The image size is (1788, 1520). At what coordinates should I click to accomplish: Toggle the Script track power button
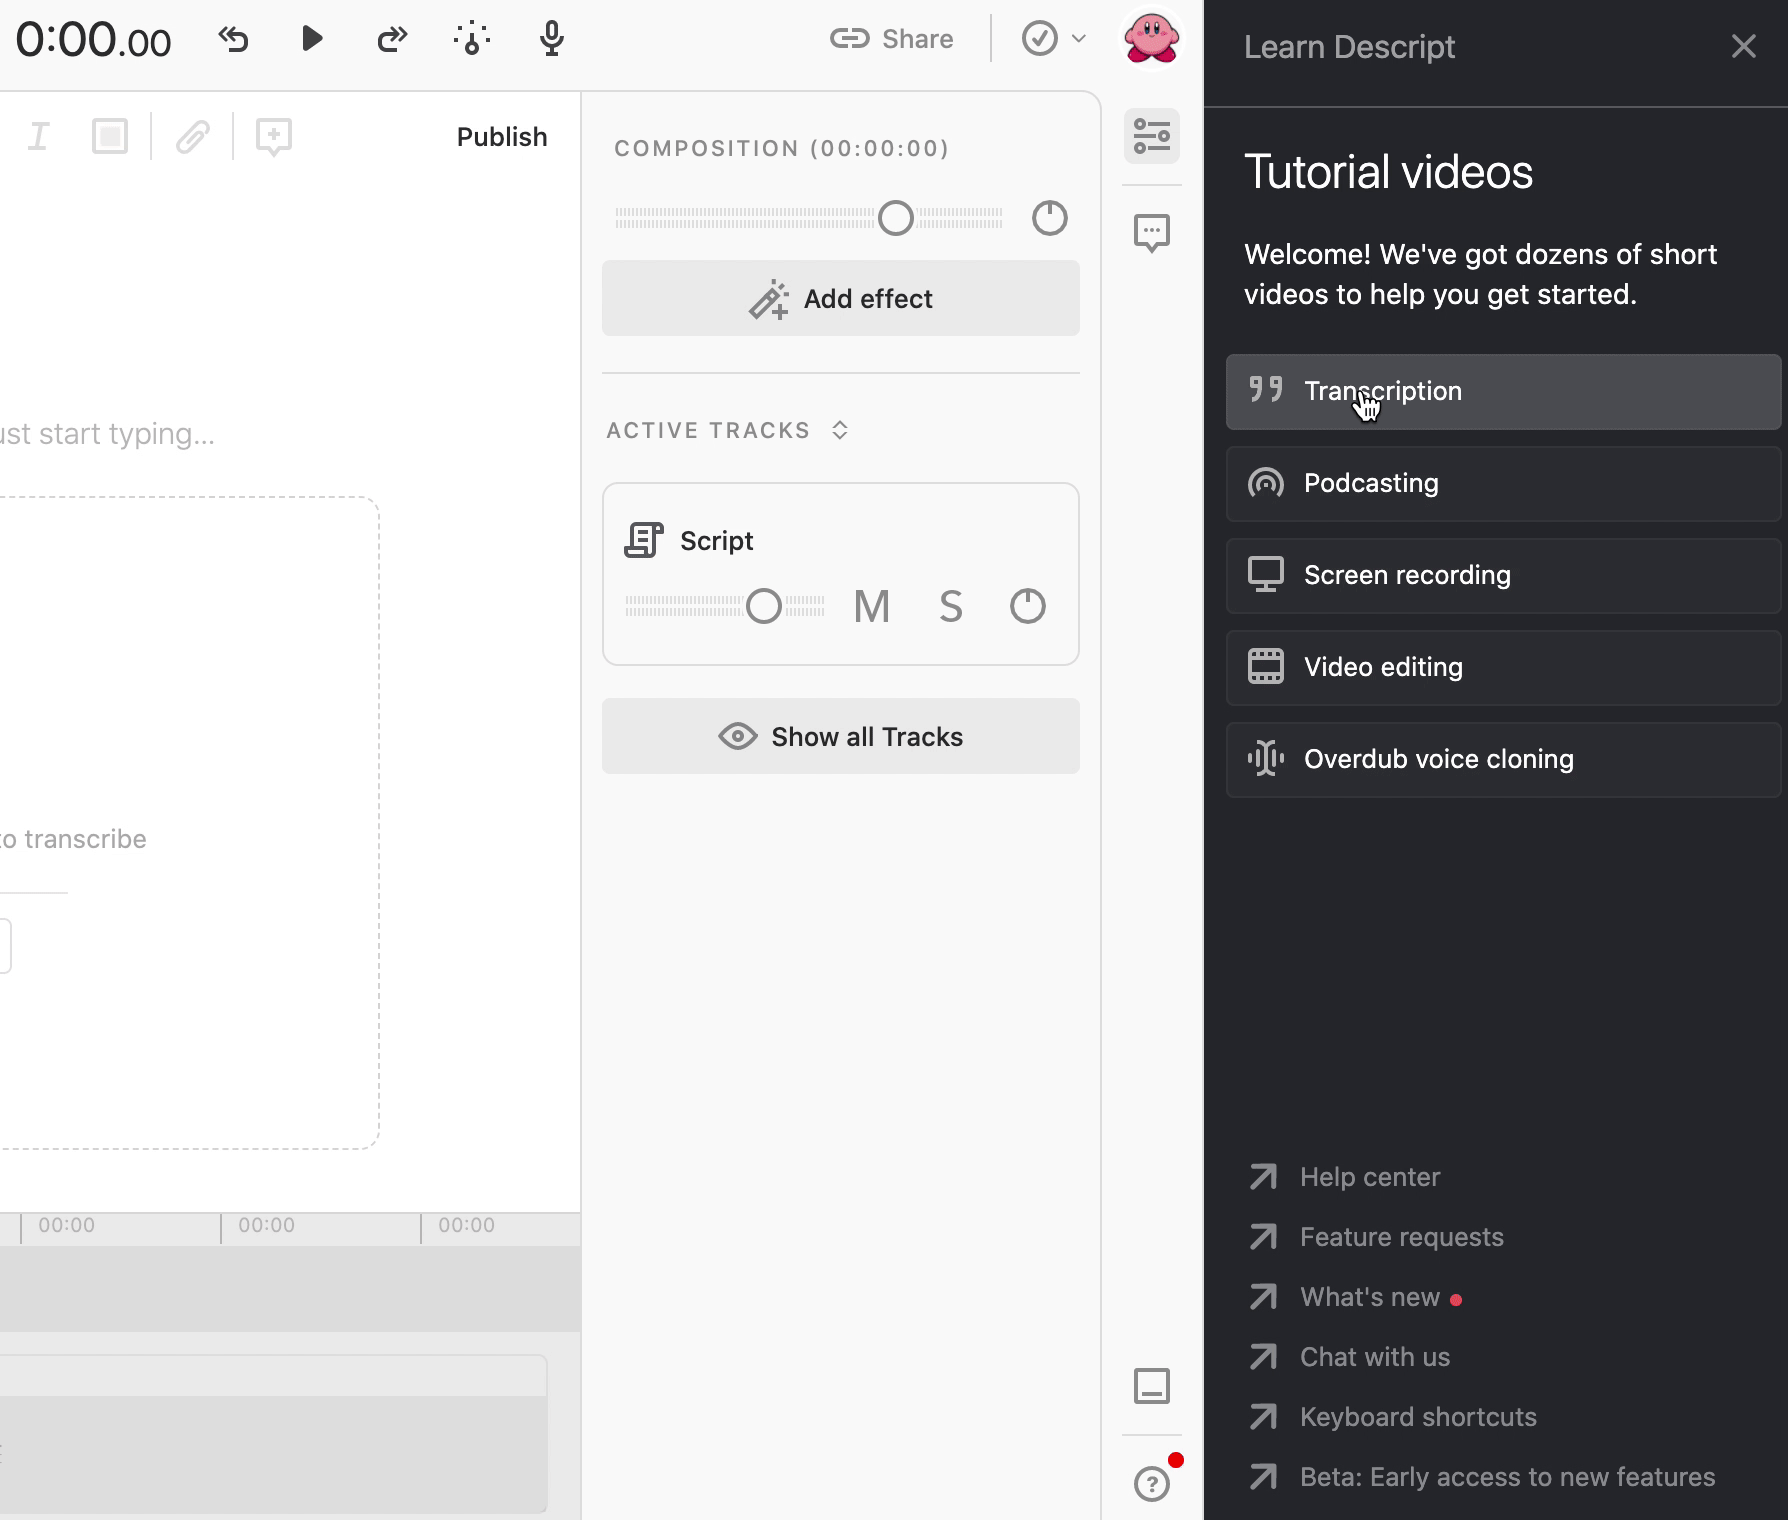(x=1028, y=606)
